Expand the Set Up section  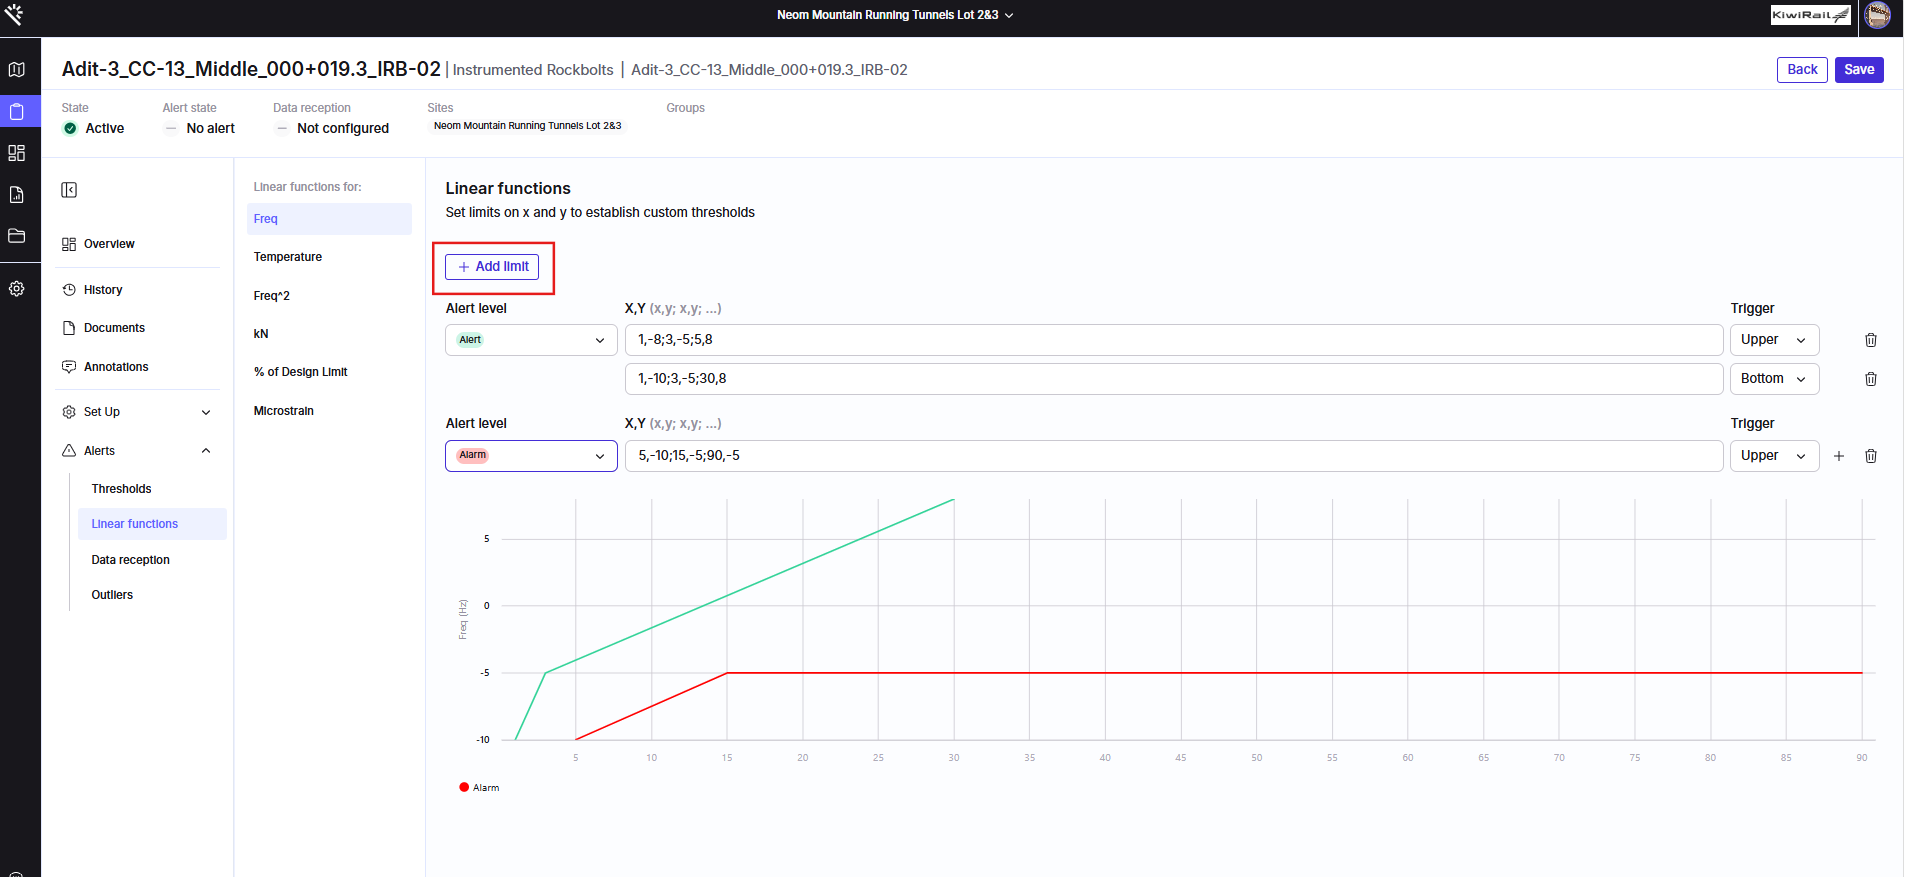137,412
